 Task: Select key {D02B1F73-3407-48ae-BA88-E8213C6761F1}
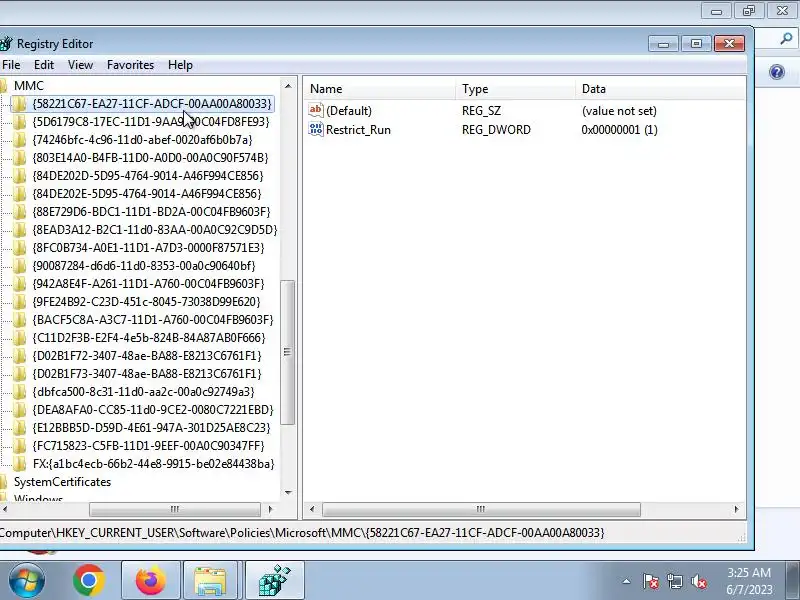[147, 373]
